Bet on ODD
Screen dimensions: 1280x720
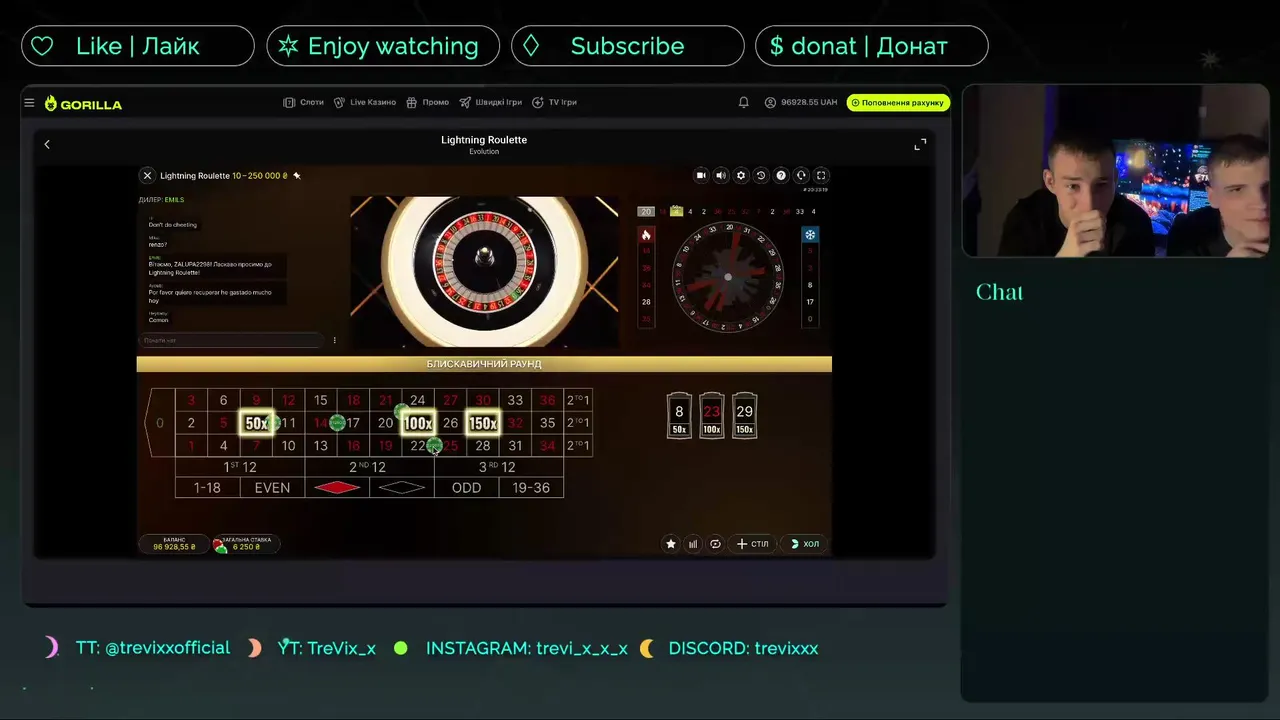(x=467, y=487)
